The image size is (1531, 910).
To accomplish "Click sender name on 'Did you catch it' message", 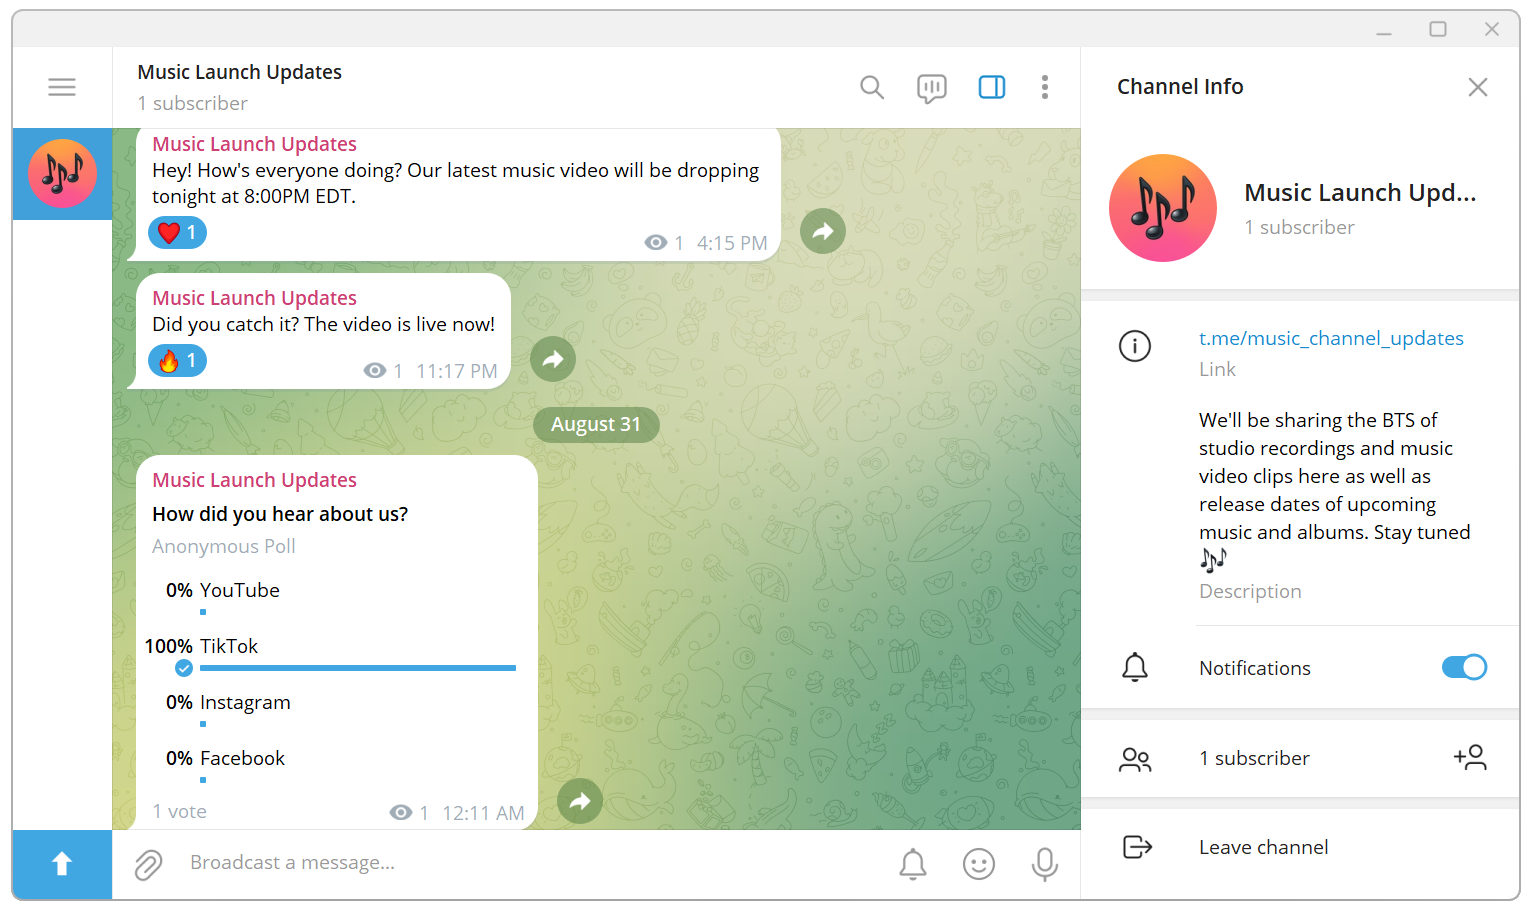I will tap(254, 298).
